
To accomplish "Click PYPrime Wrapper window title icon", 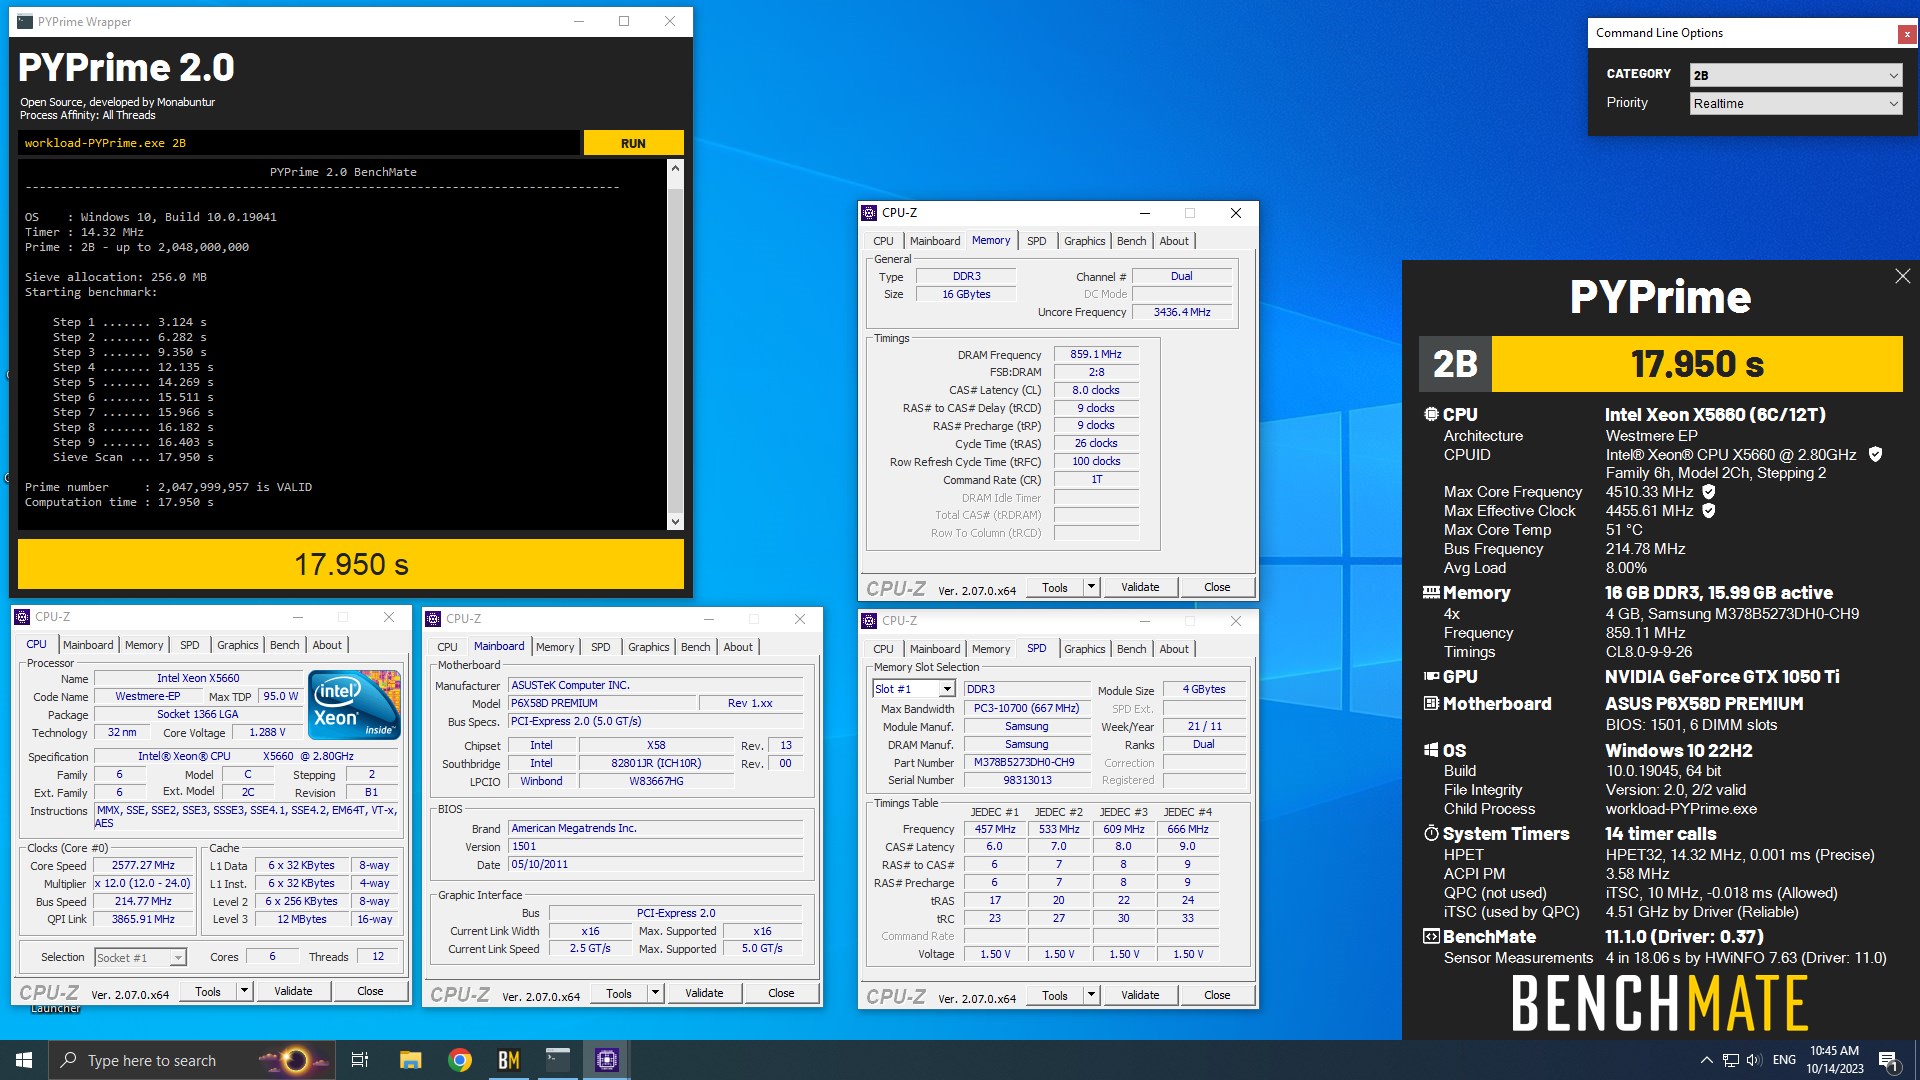I will (x=25, y=21).
